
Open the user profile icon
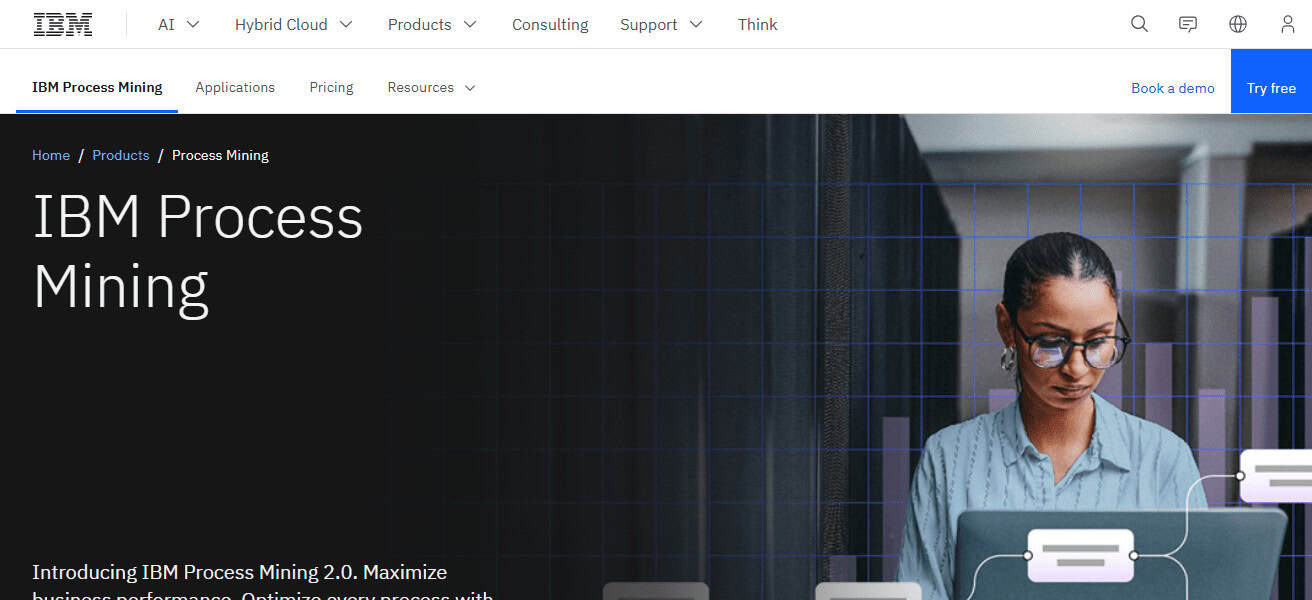(x=1288, y=24)
